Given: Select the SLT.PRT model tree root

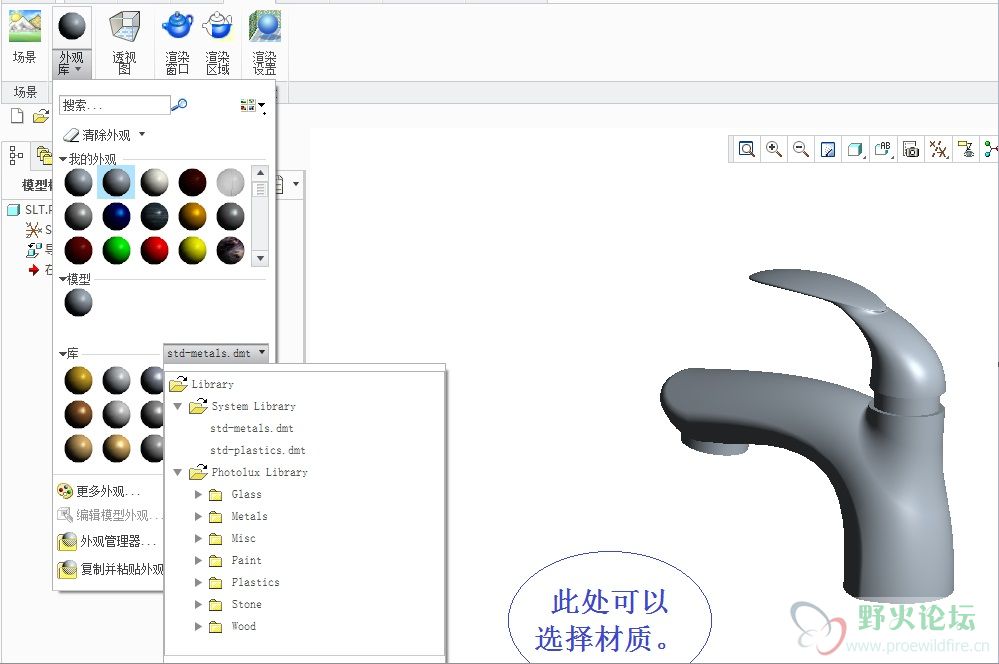Looking at the screenshot, I should (x=29, y=210).
